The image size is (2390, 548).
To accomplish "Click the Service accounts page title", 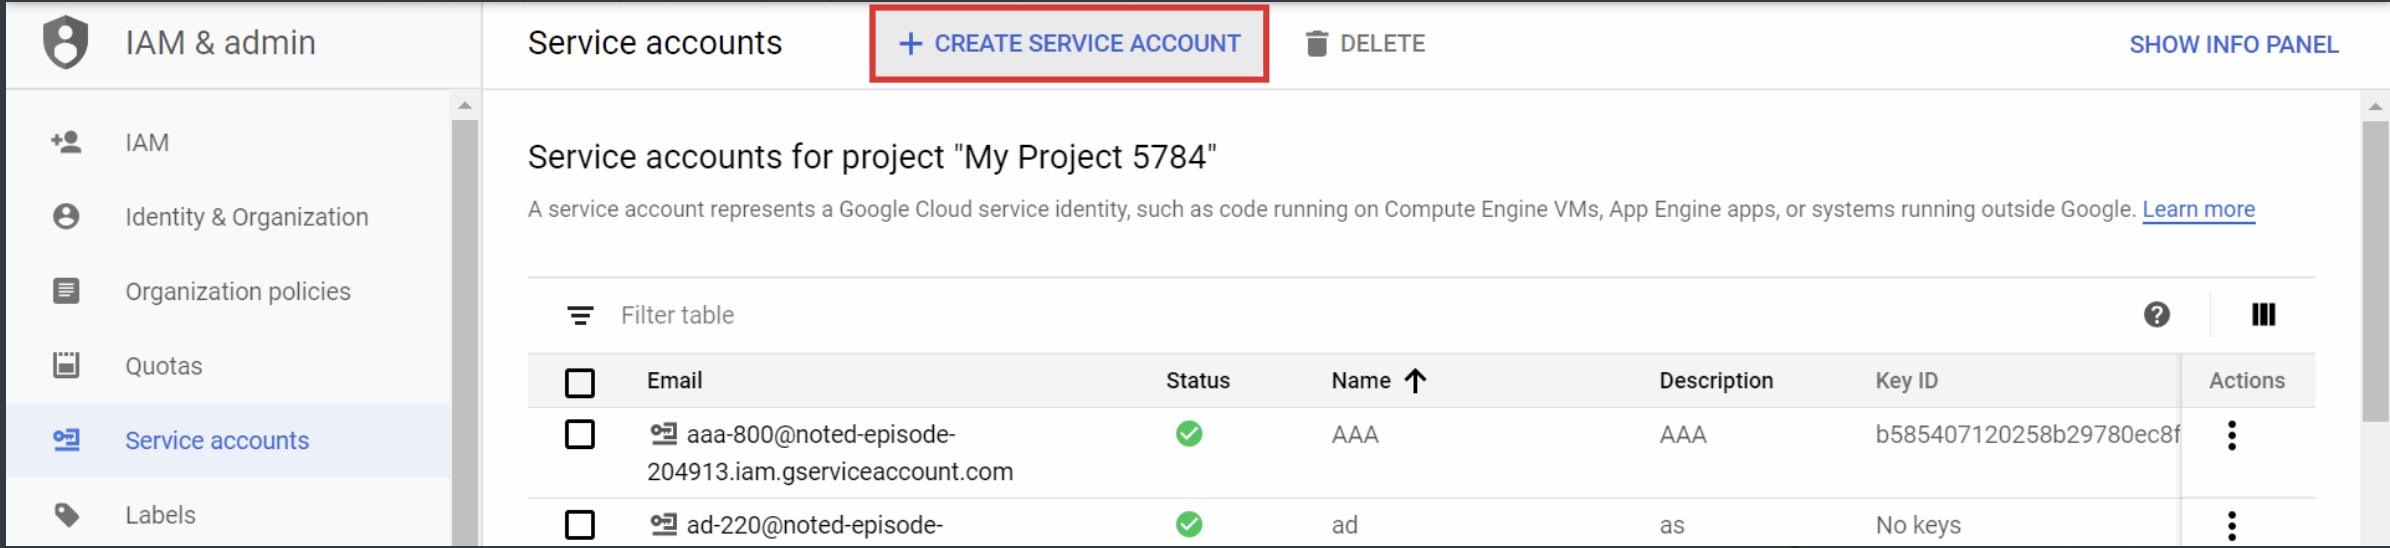I will point(655,43).
